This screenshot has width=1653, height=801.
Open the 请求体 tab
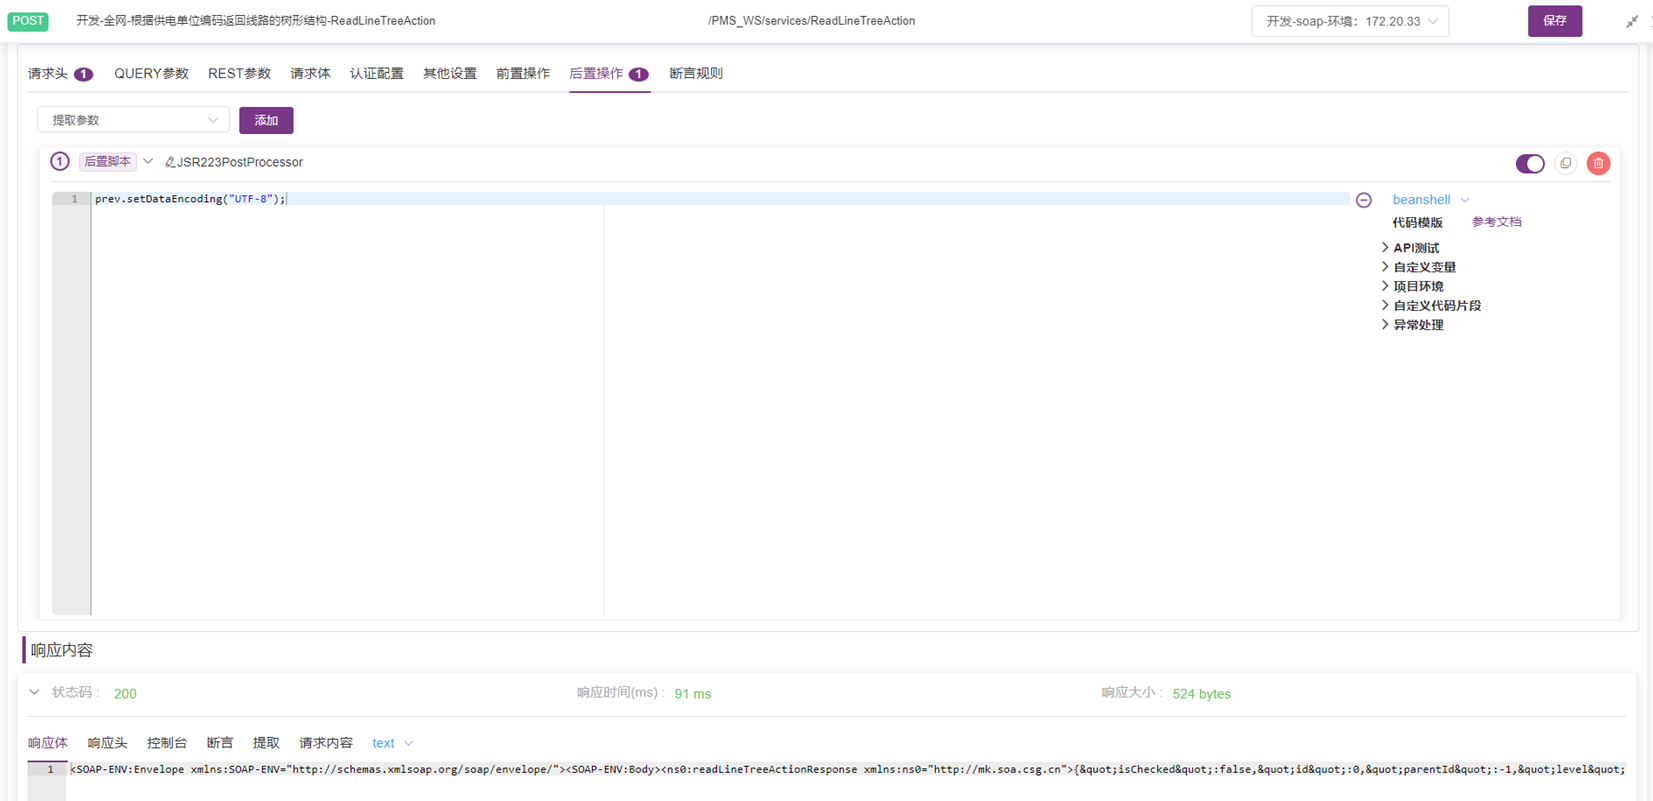310,73
